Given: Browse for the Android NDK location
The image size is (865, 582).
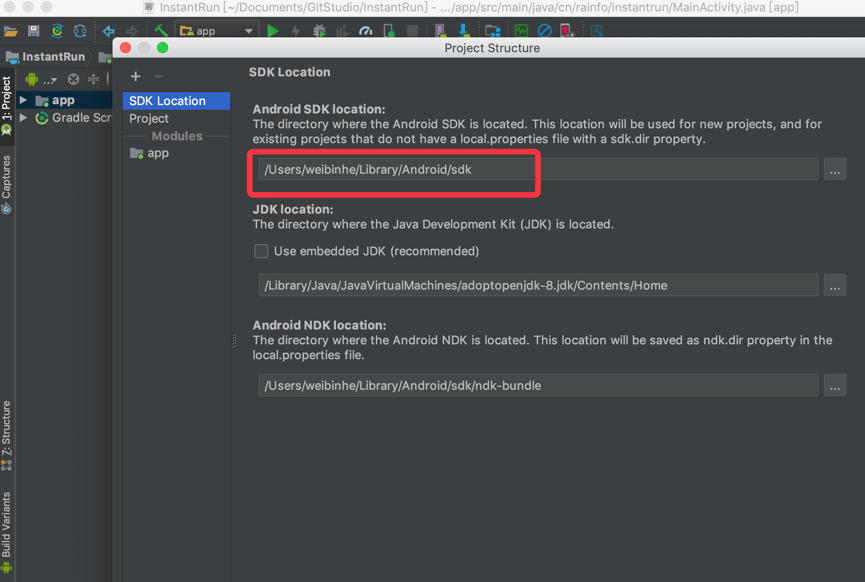Looking at the screenshot, I should pos(835,385).
